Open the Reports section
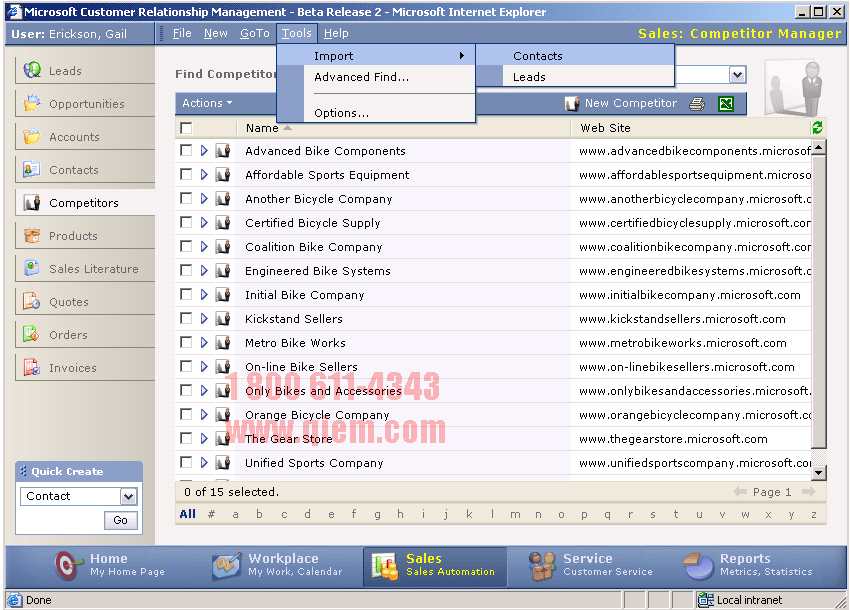The width and height of the screenshot is (850, 610). point(748,565)
